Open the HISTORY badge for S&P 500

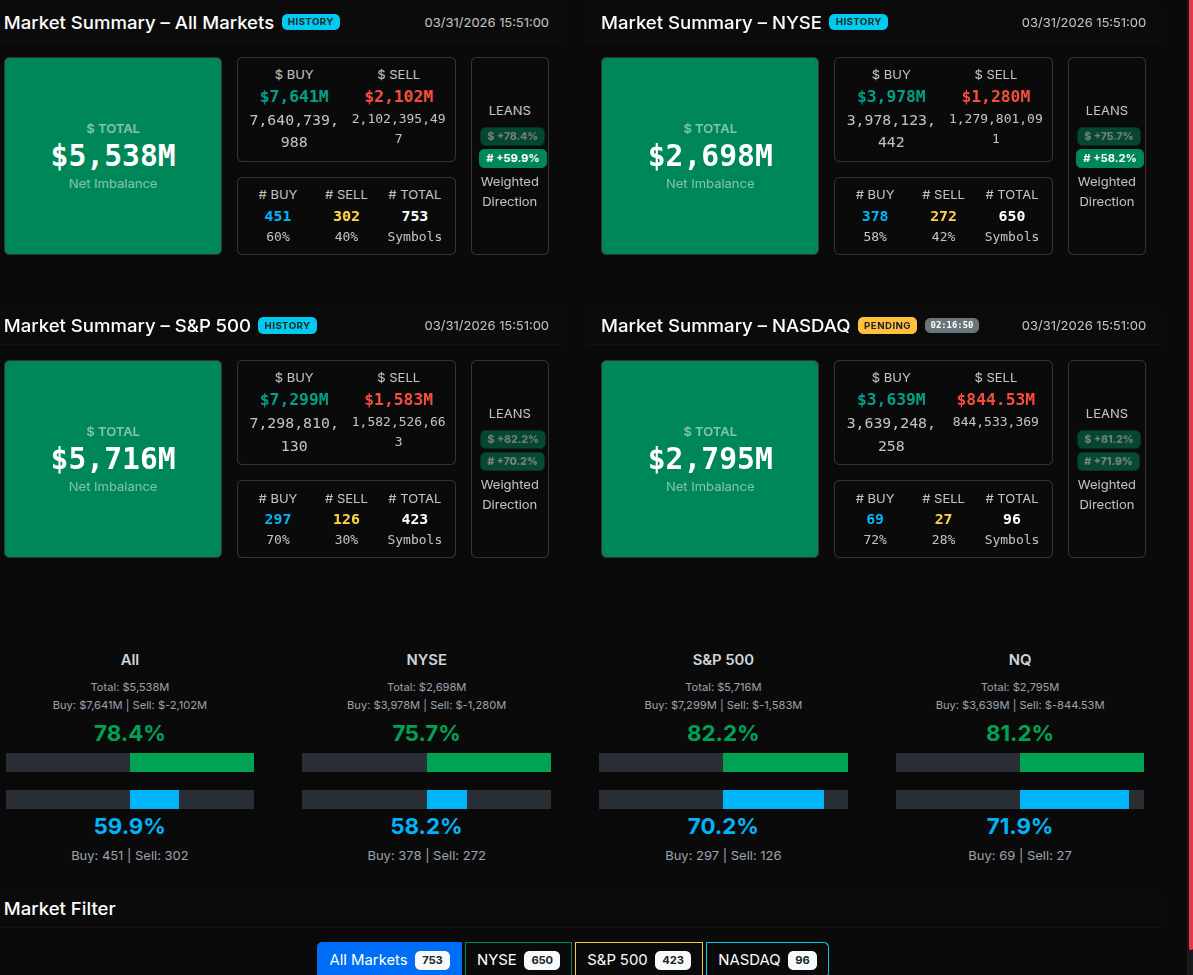pyautogui.click(x=287, y=325)
